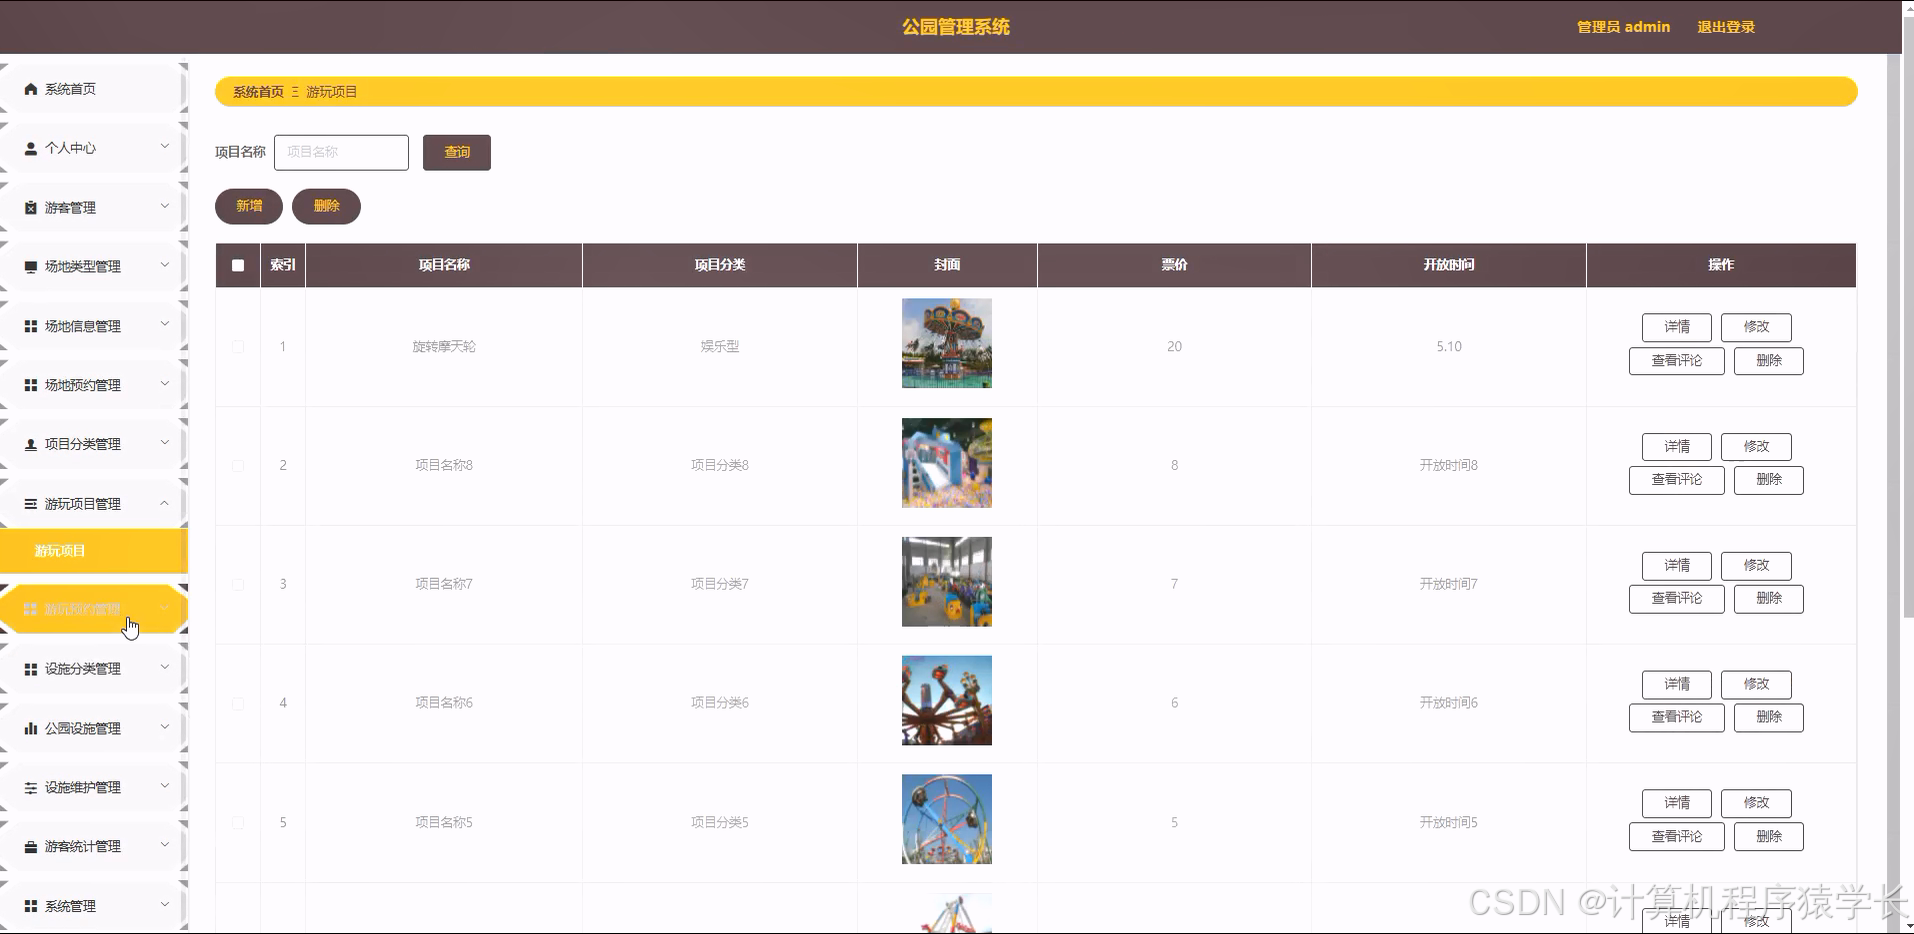
Task: Open the 系统管理 sidebar menu
Action: point(93,906)
